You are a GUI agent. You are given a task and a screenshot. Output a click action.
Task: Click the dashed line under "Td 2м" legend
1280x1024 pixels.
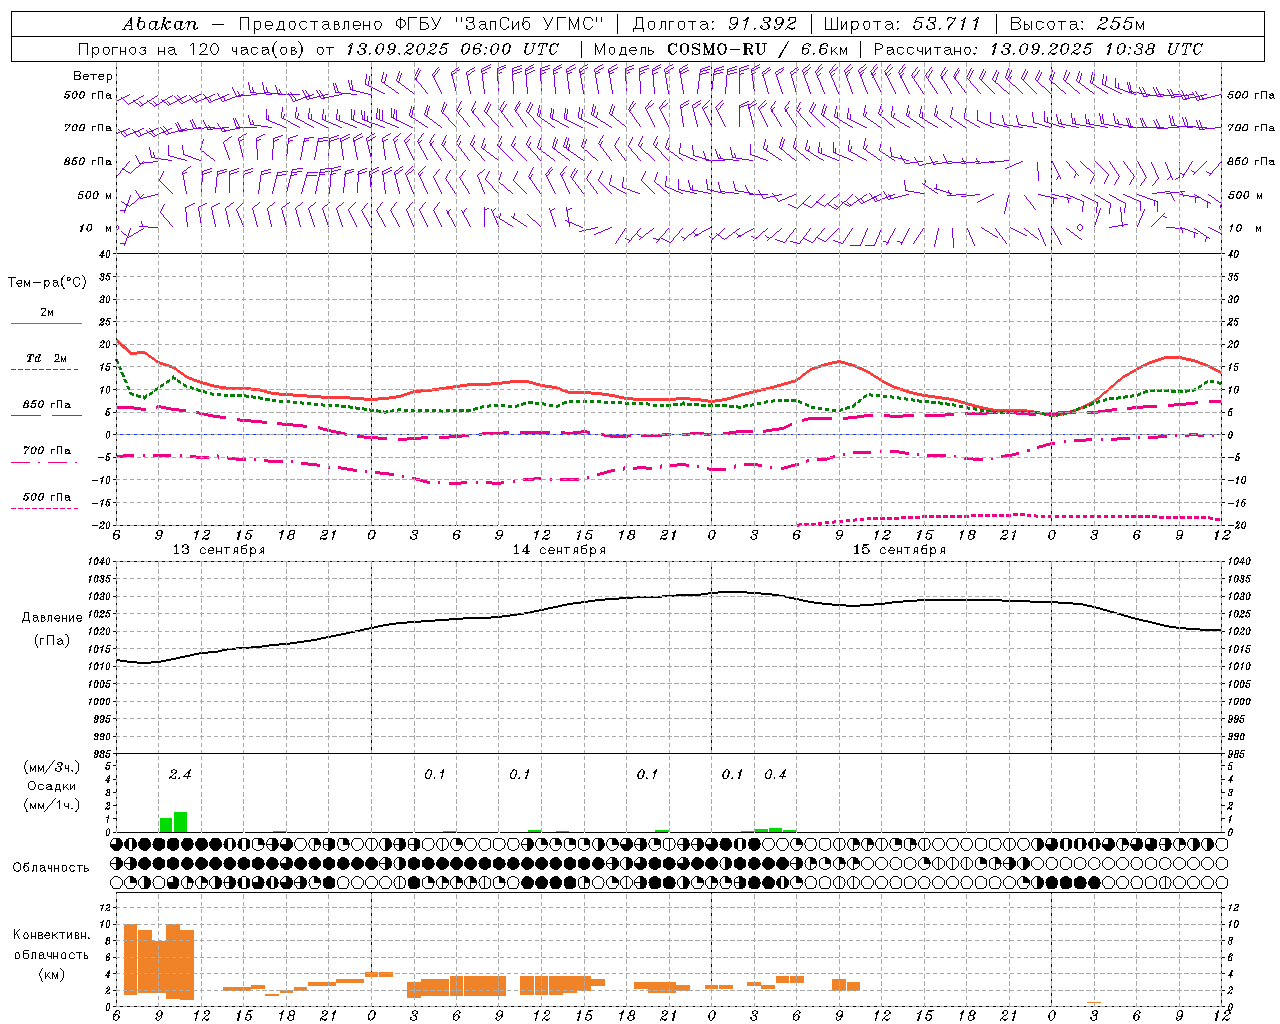(x=44, y=370)
